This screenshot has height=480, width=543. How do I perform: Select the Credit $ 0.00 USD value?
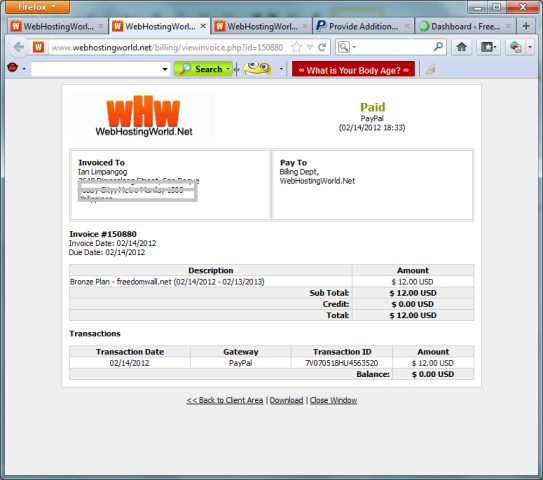(x=412, y=304)
